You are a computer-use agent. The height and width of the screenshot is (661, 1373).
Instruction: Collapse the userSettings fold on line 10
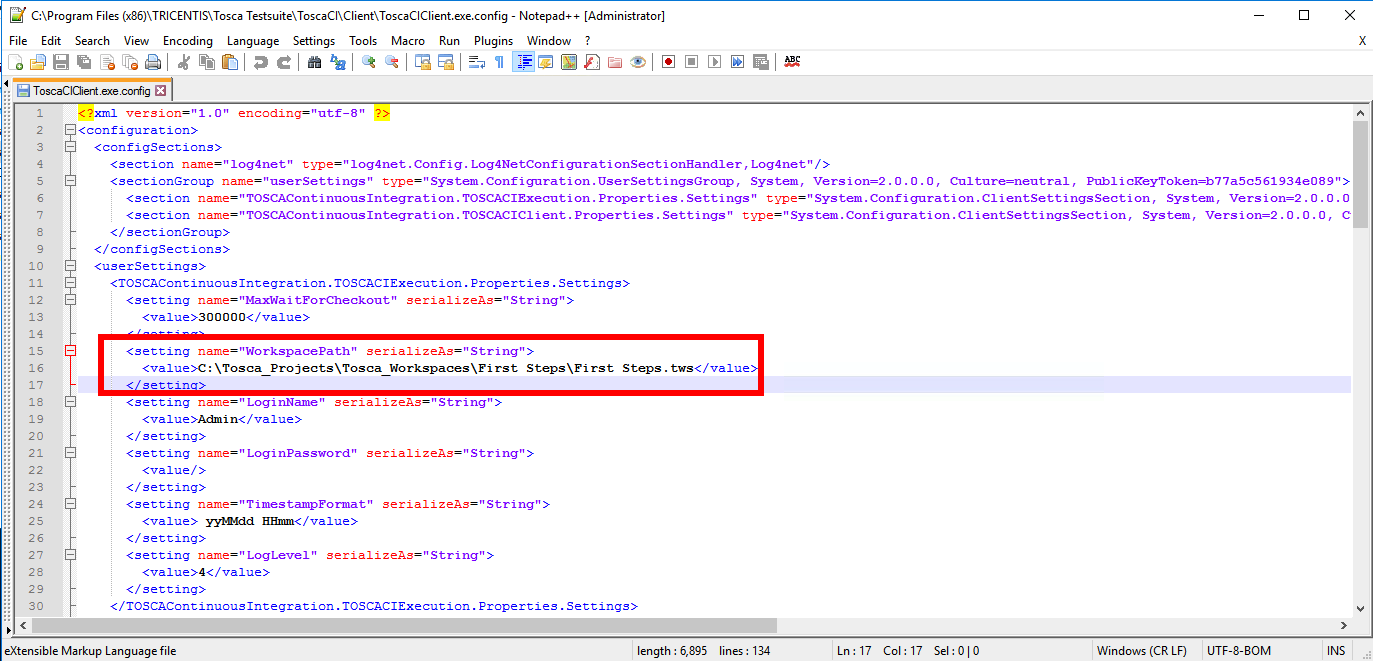pos(70,266)
